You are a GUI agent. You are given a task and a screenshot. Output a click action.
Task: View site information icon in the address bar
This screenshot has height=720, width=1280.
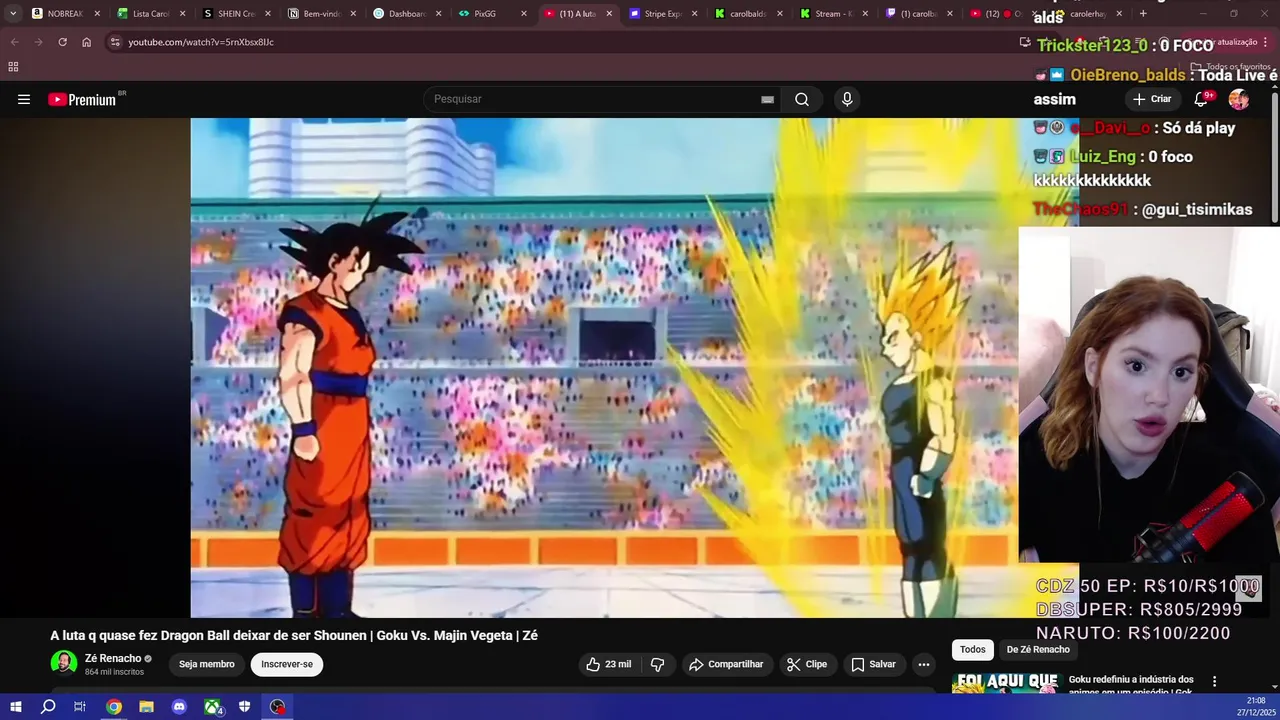(115, 42)
